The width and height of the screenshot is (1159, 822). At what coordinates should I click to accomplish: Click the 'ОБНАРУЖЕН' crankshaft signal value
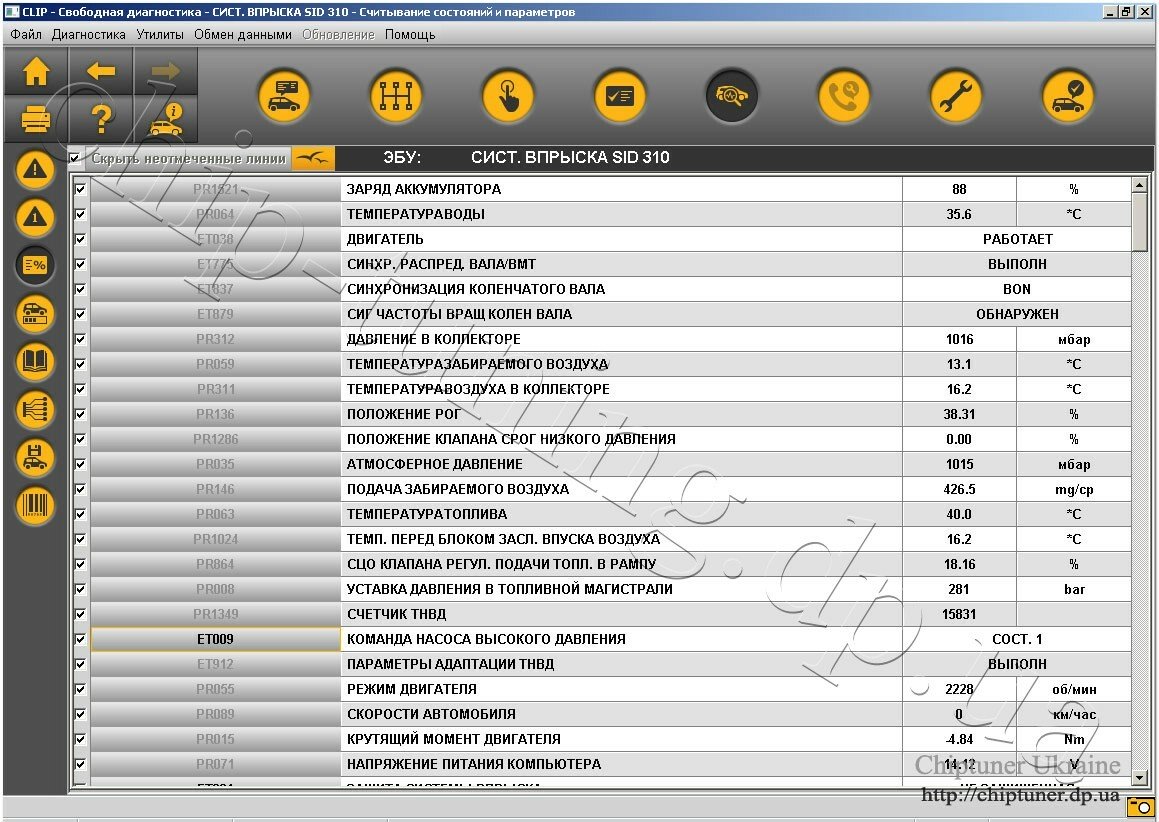tap(1018, 314)
